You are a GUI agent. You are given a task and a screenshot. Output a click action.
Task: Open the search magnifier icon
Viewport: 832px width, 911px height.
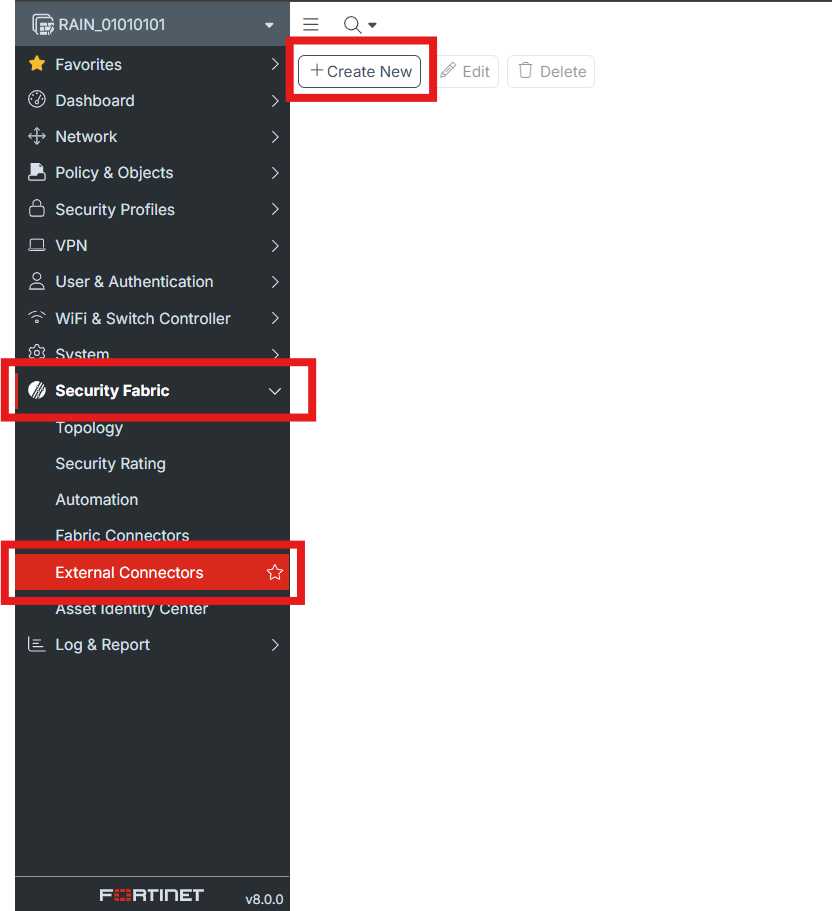[x=352, y=25]
